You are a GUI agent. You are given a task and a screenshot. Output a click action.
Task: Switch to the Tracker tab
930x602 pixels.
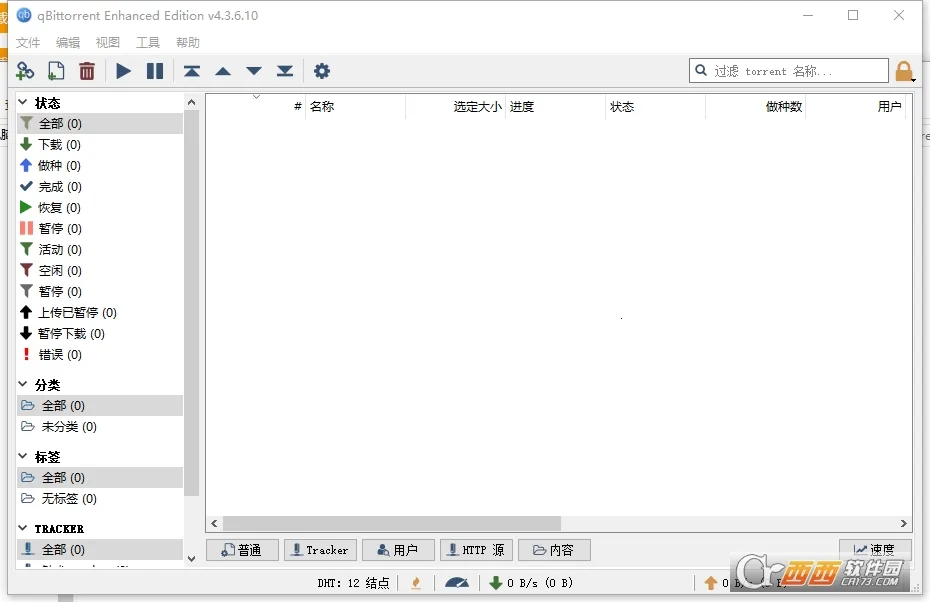click(x=320, y=549)
